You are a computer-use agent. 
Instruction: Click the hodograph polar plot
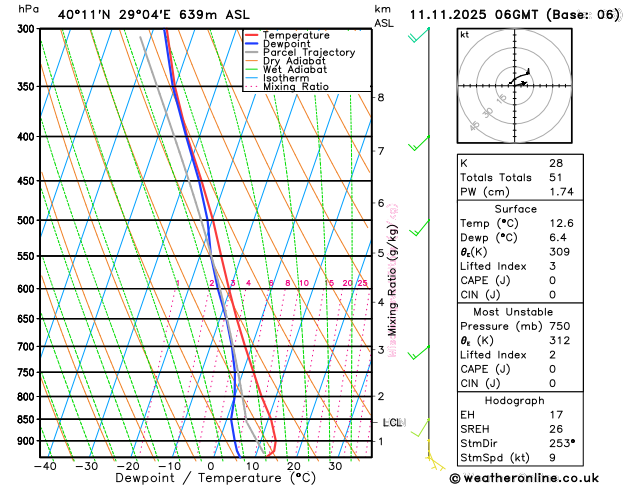coord(514,86)
